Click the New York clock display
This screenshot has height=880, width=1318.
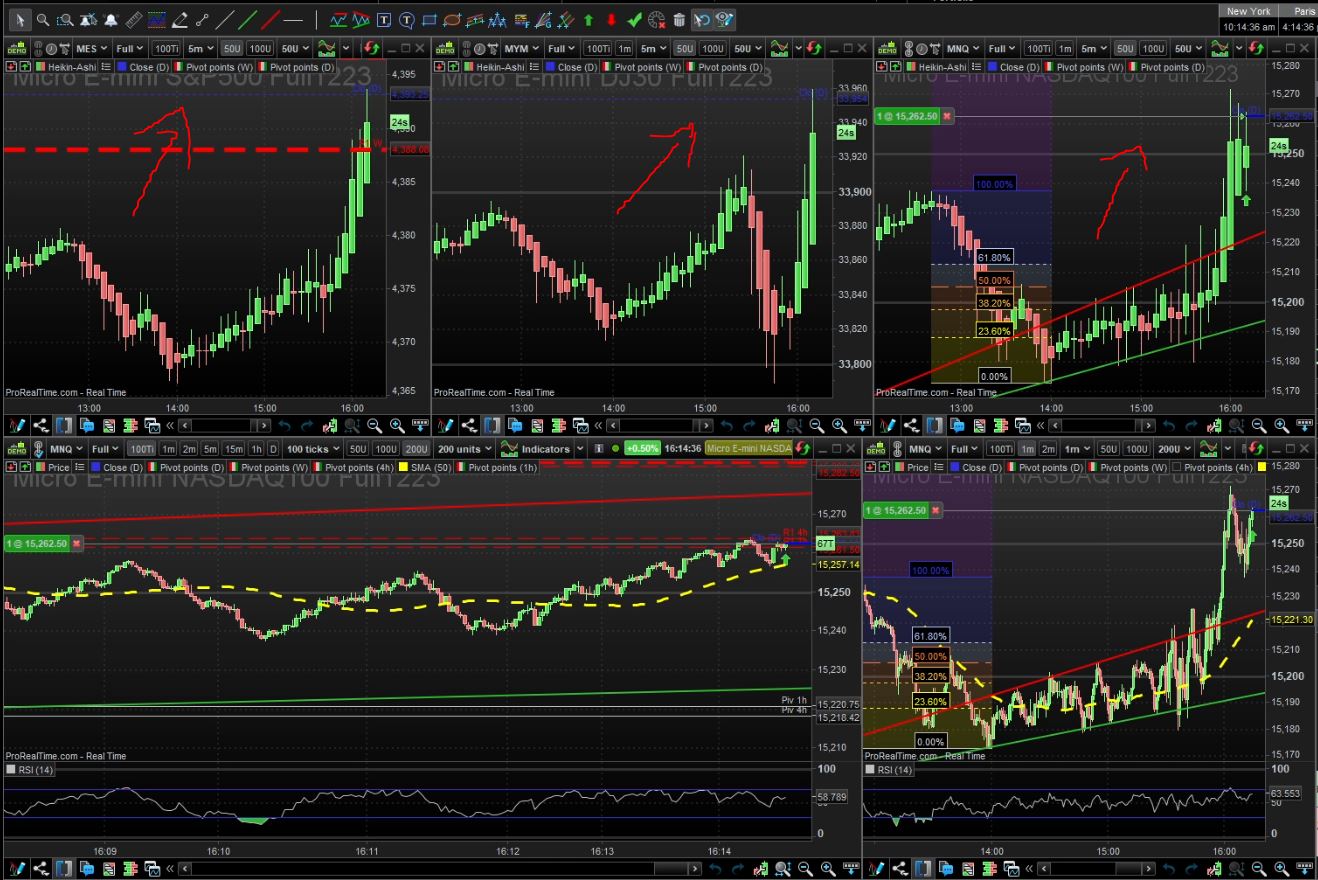click(1250, 19)
